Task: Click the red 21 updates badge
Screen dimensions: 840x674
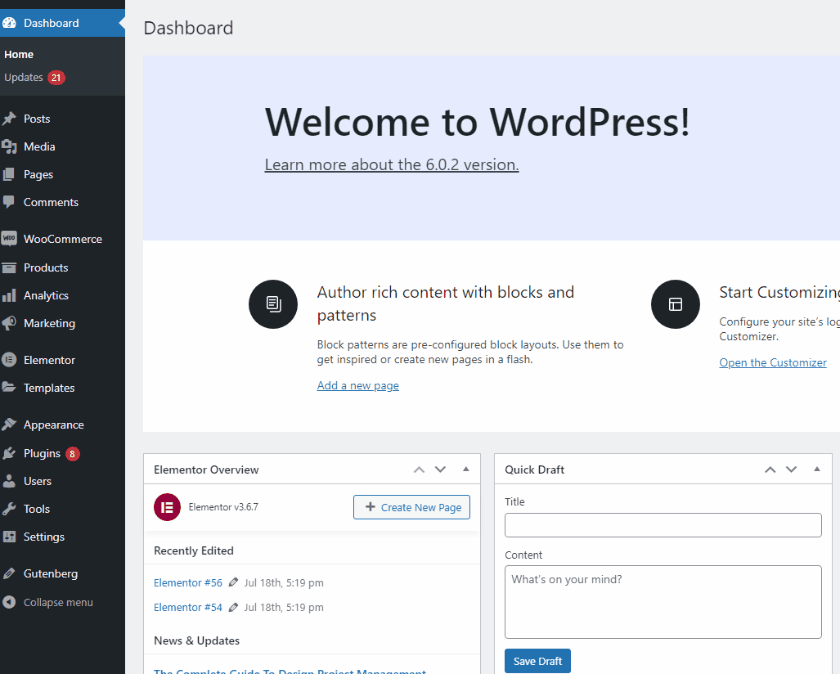Action: (56, 78)
